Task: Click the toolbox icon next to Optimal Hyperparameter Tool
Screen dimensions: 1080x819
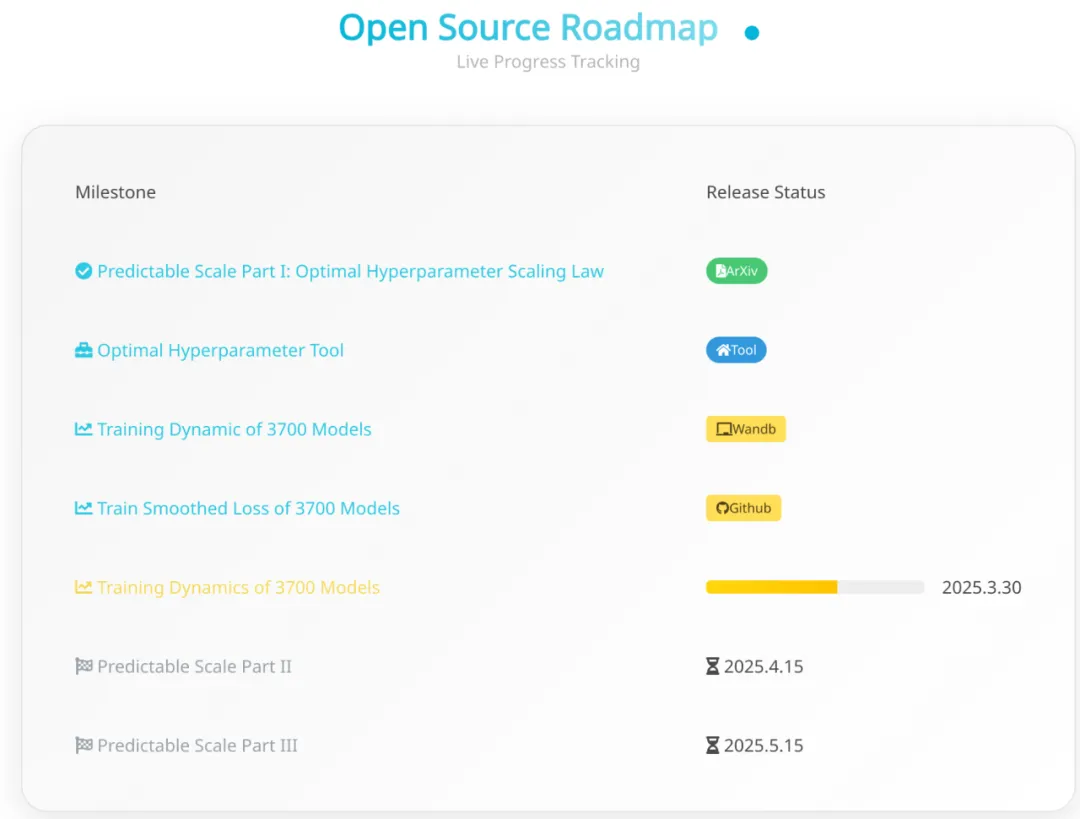Action: 83,350
